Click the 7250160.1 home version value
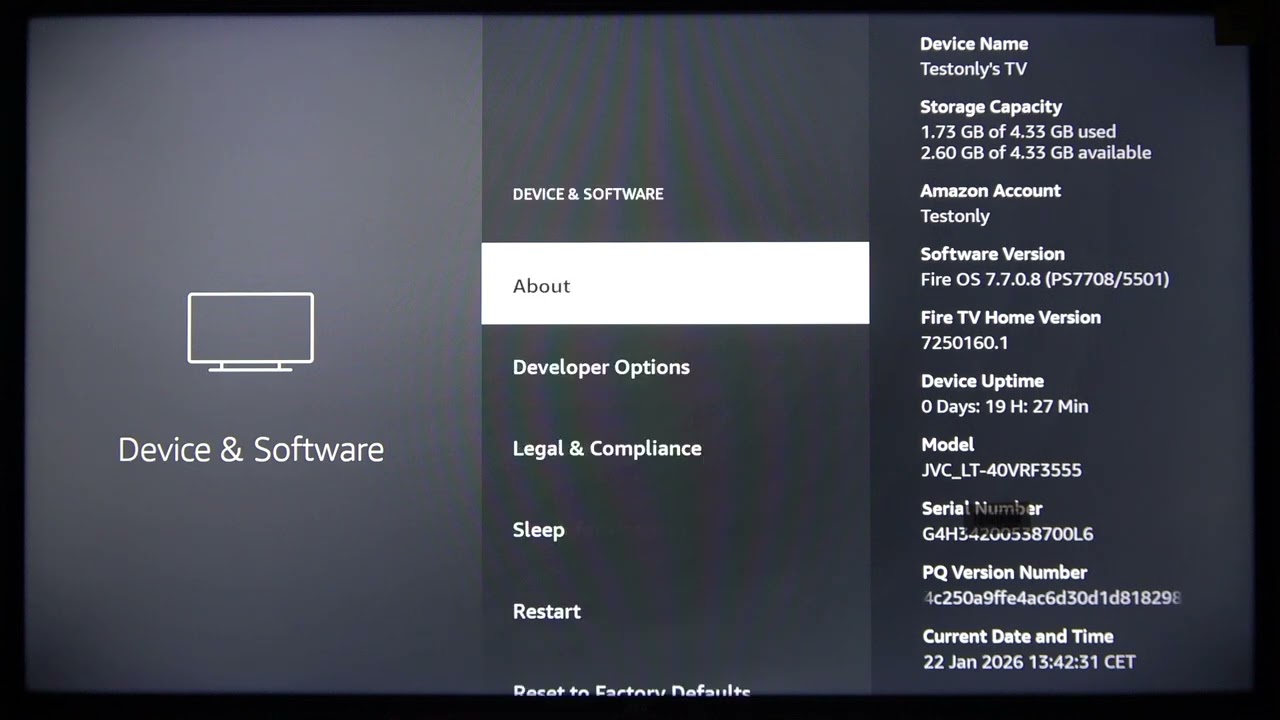Viewport: 1280px width, 720px height. click(964, 343)
